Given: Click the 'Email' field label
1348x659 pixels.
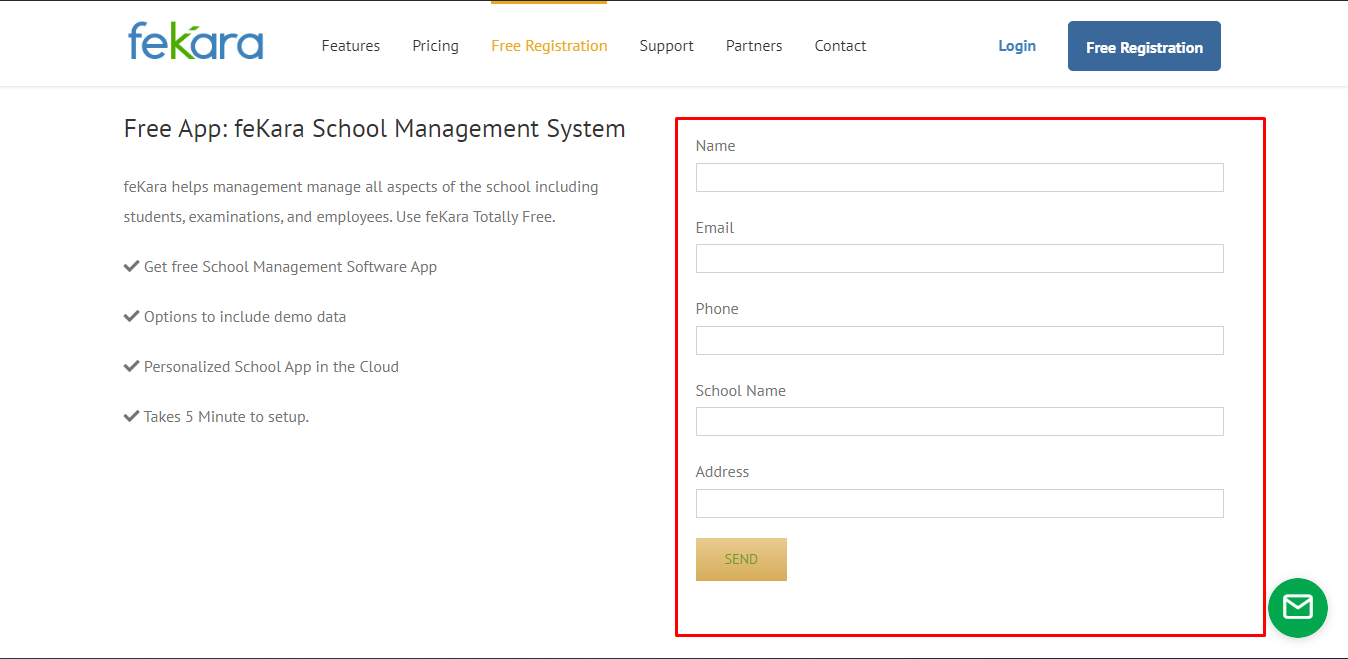Looking at the screenshot, I should coord(715,228).
